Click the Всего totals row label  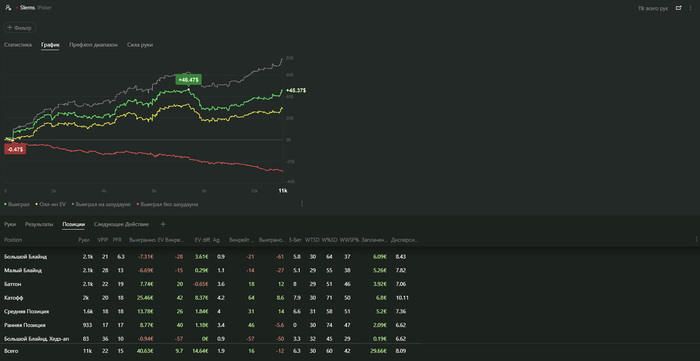tap(11, 351)
